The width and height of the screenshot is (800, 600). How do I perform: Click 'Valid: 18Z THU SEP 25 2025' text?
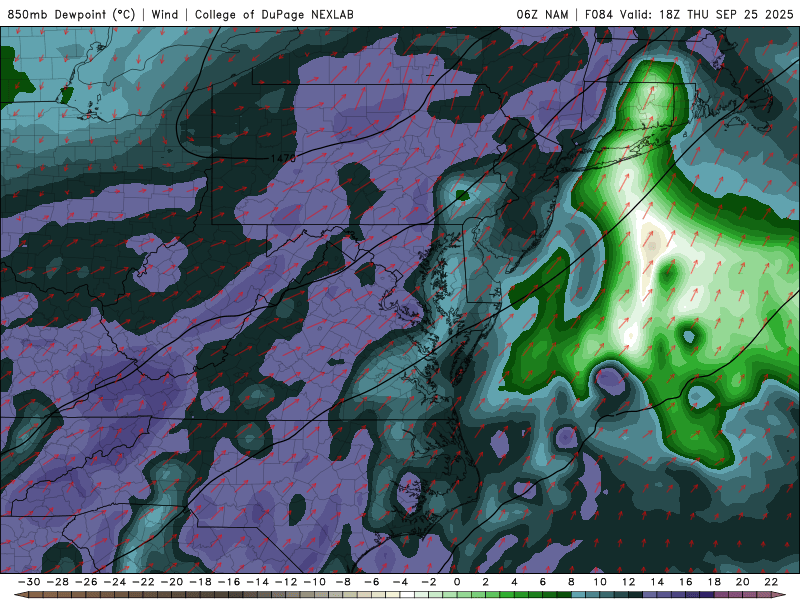(x=707, y=14)
